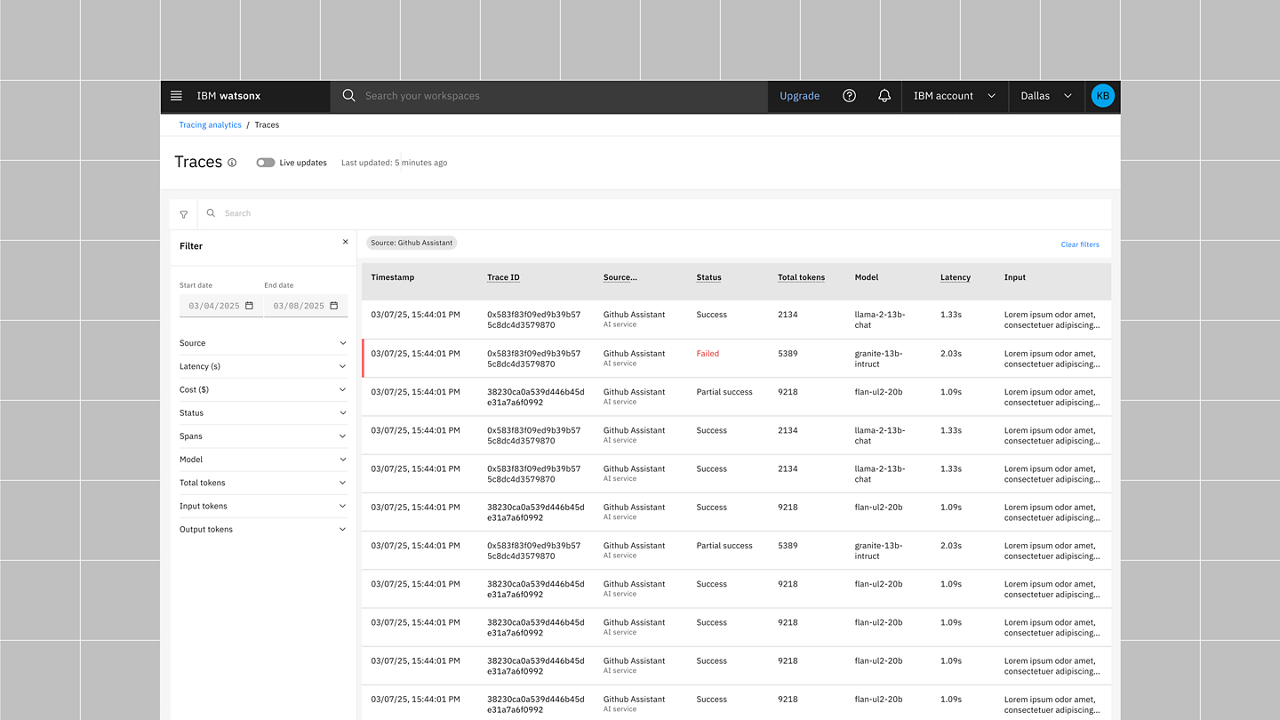Click Clear filters
The height and width of the screenshot is (720, 1280).
pos(1080,245)
